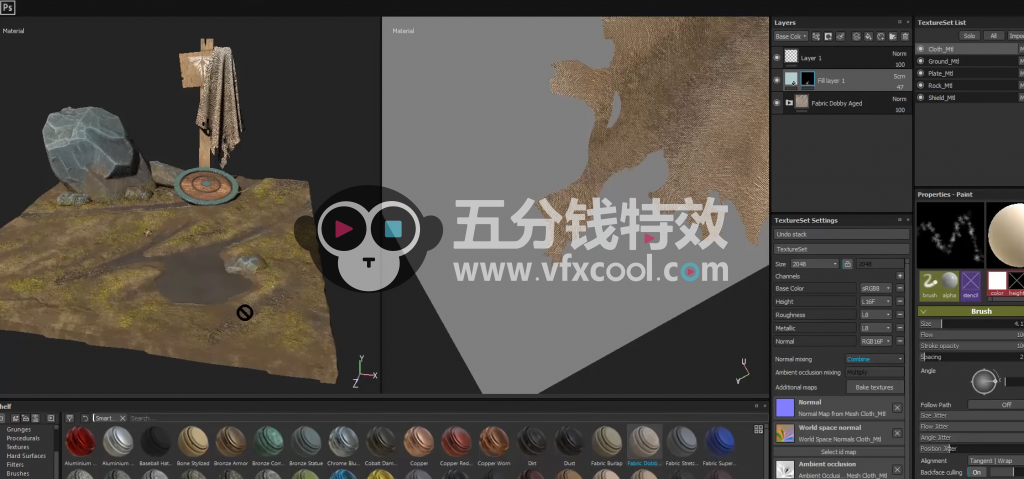Screen dimensions: 1024x479
Task: Select the brush tab in Properties
Action: tap(929, 286)
